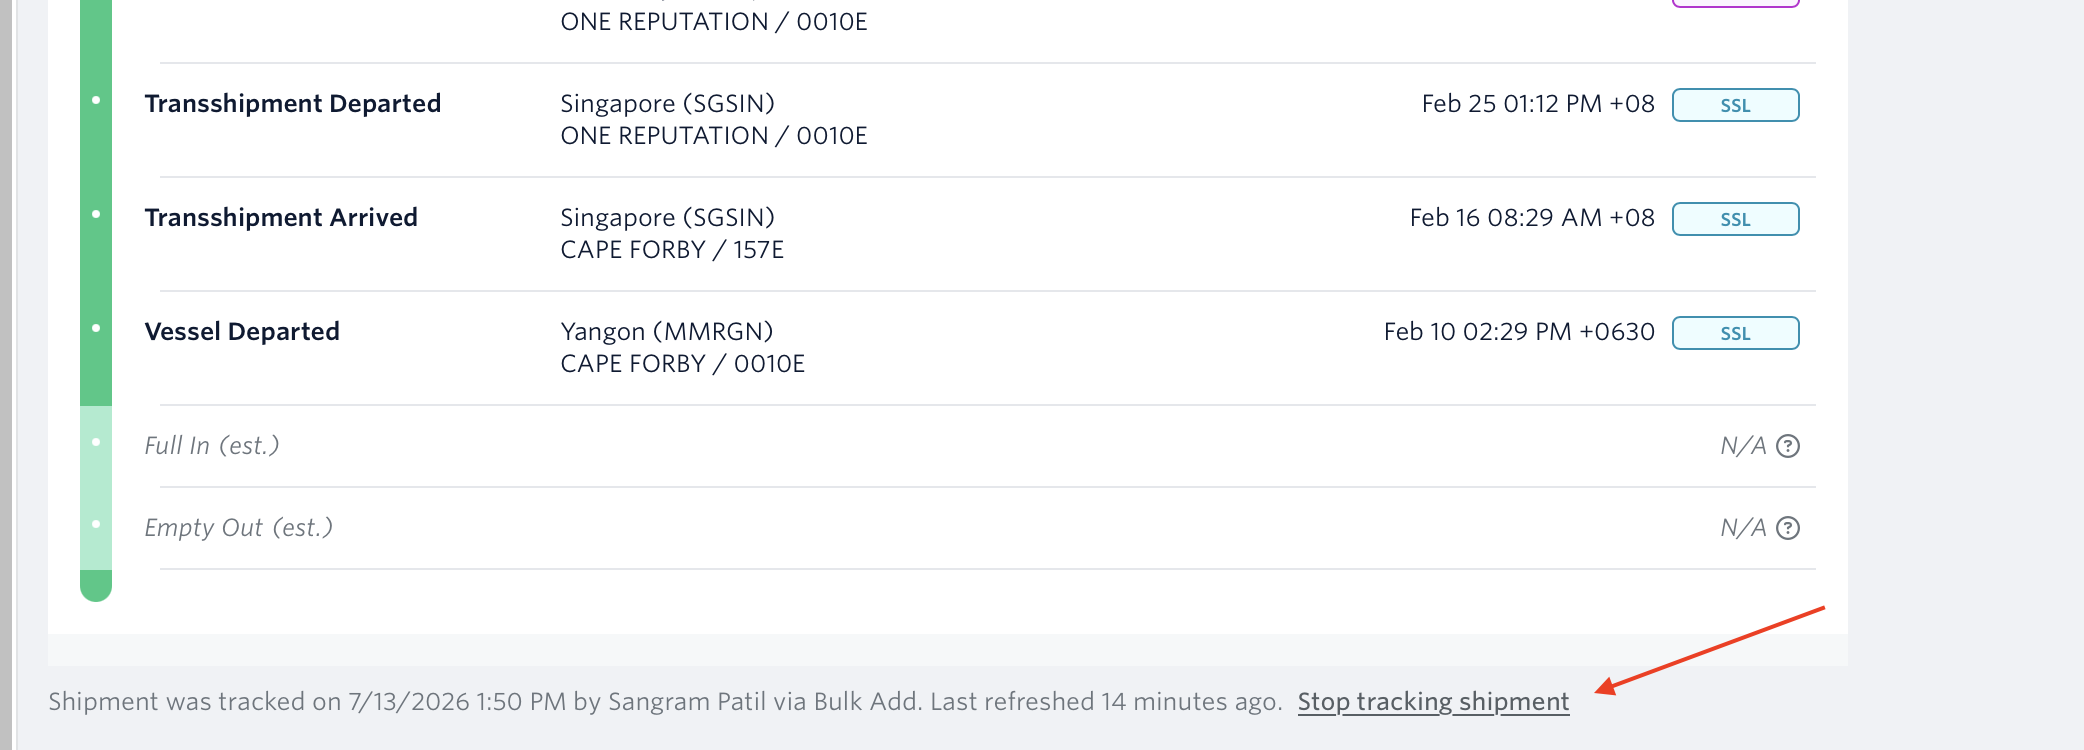The image size is (2084, 750).
Task: Click timeline dot for Transshipment Arrived
Action: [x=96, y=214]
